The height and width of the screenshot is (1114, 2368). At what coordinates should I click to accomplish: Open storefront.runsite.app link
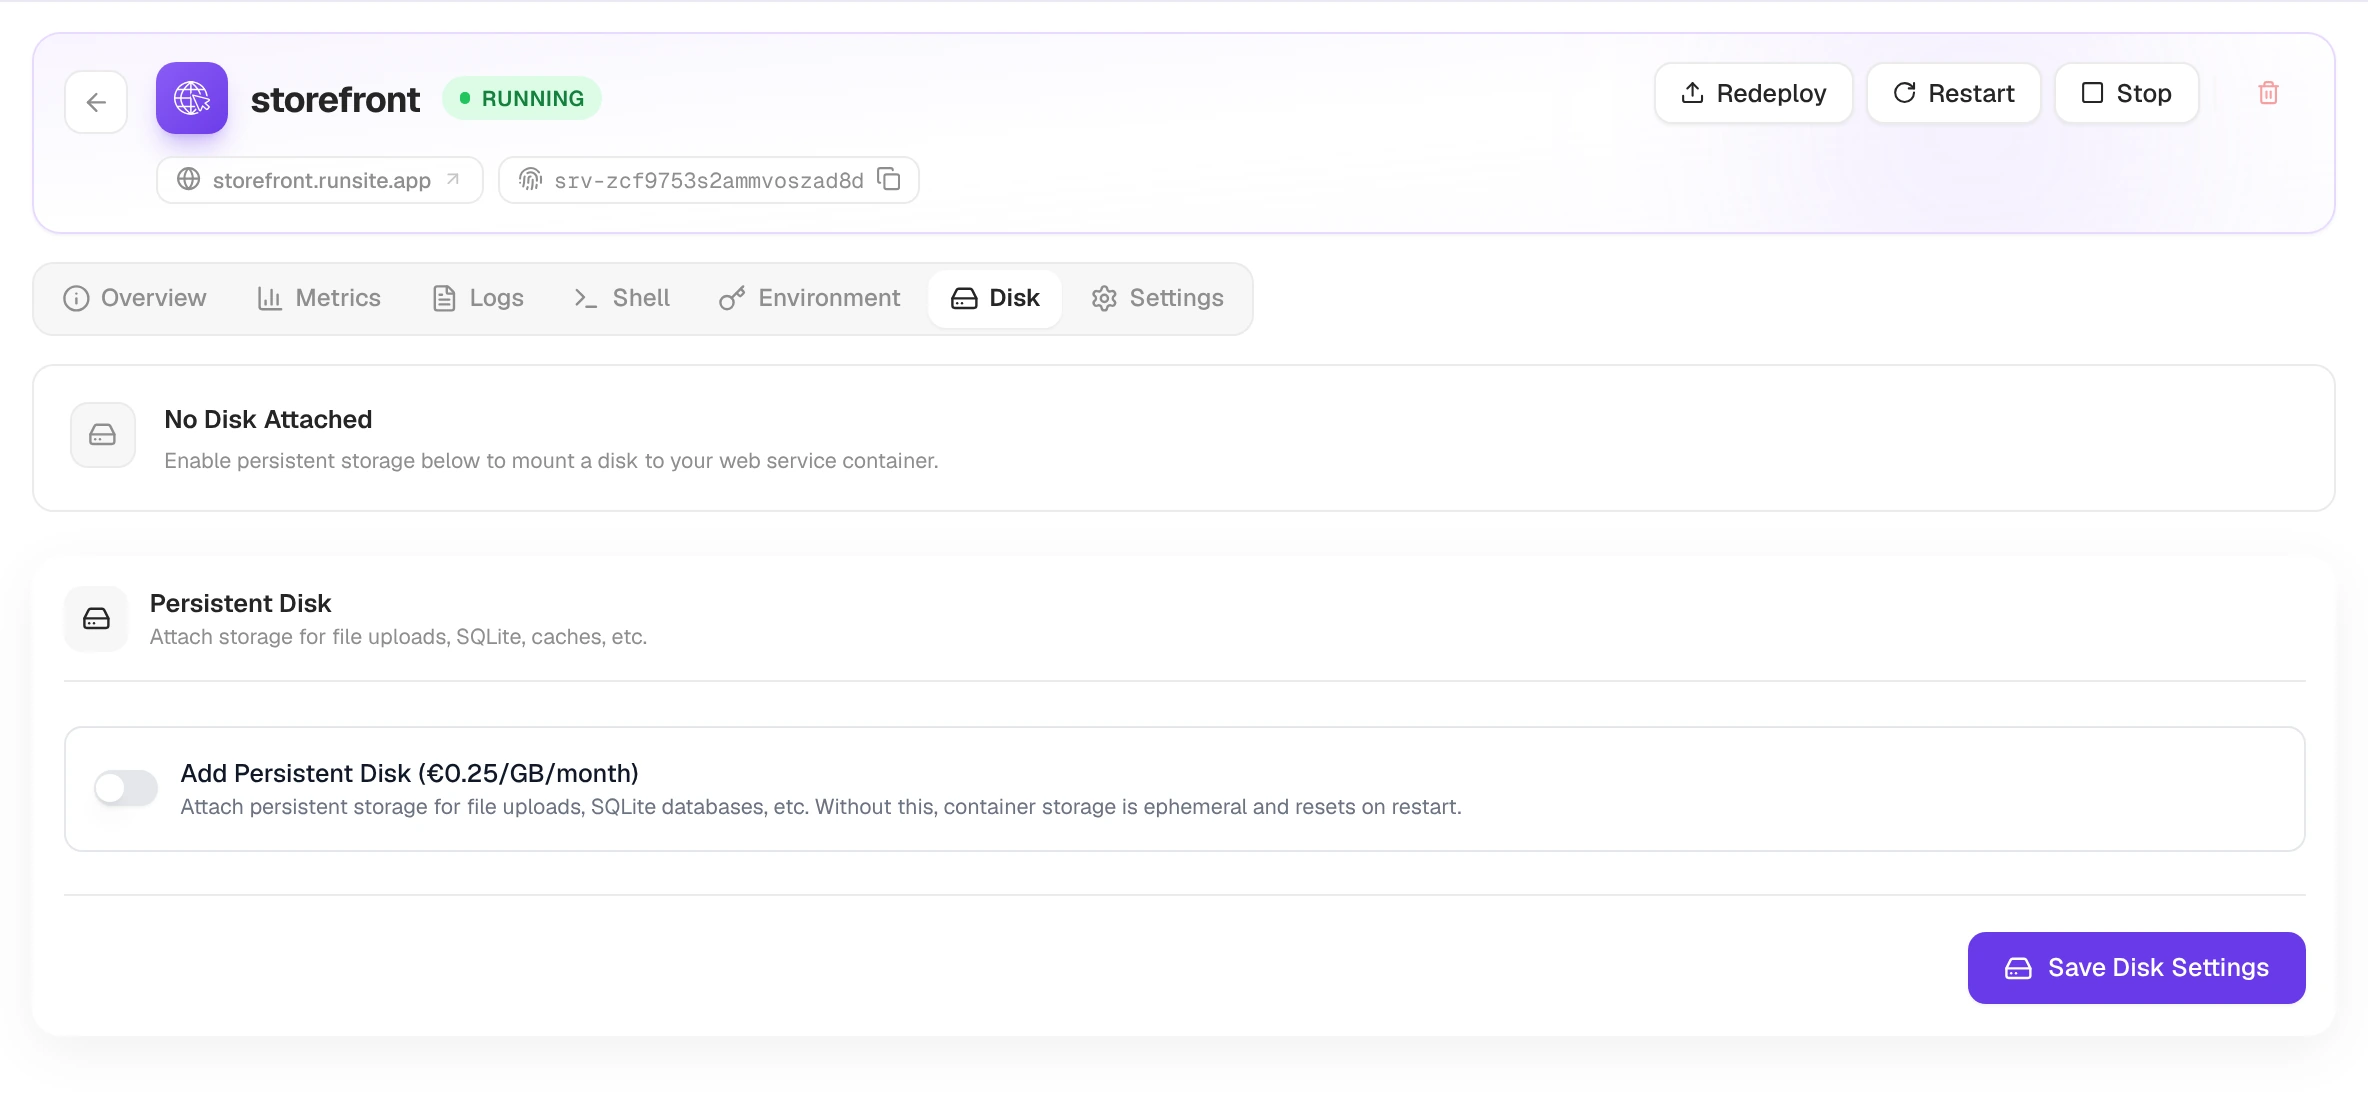click(320, 180)
